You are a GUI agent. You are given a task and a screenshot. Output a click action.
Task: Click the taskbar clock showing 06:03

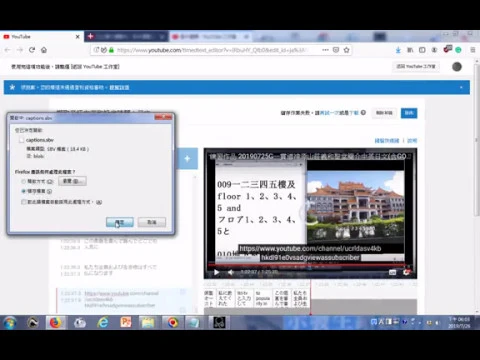[x=459, y=322]
